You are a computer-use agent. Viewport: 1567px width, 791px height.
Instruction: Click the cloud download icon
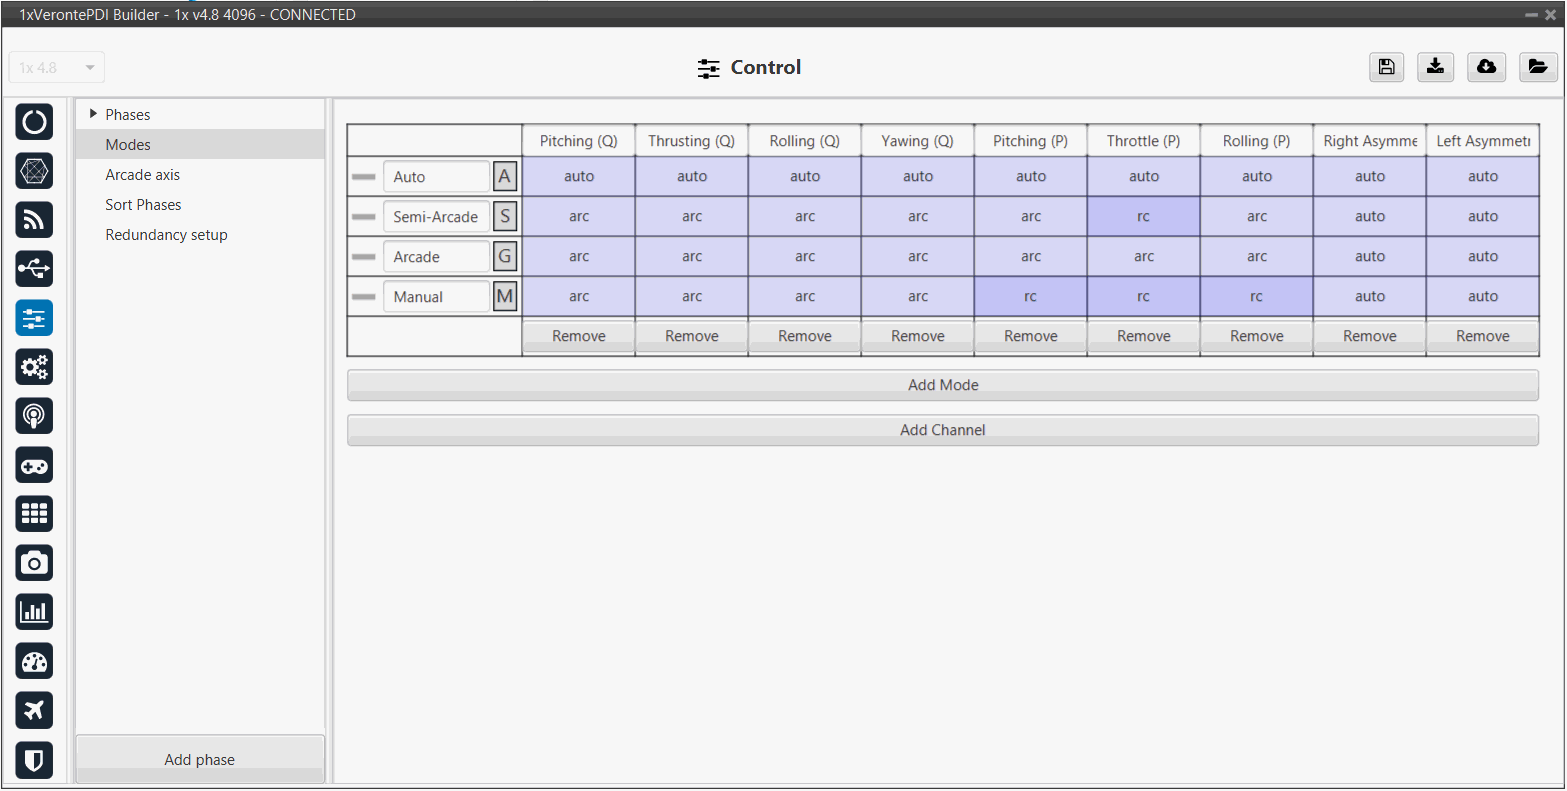(1486, 67)
